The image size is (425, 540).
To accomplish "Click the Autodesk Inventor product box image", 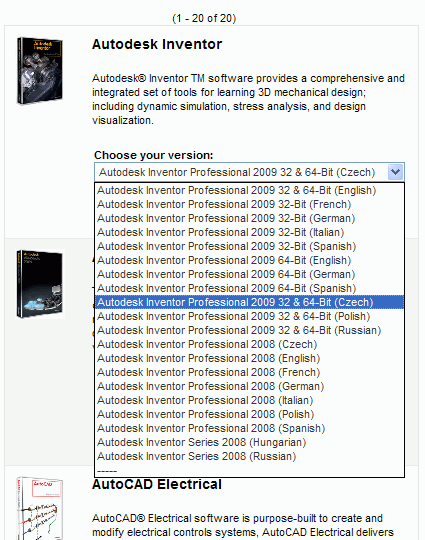I will tap(40, 71).
